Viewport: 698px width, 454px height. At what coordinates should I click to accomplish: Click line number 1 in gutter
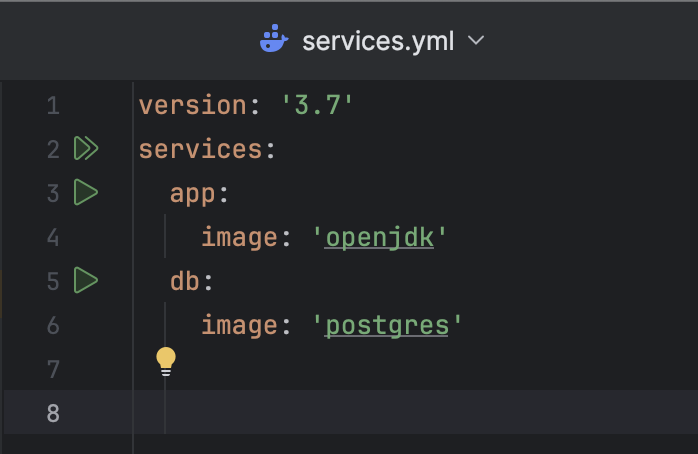(x=53, y=105)
